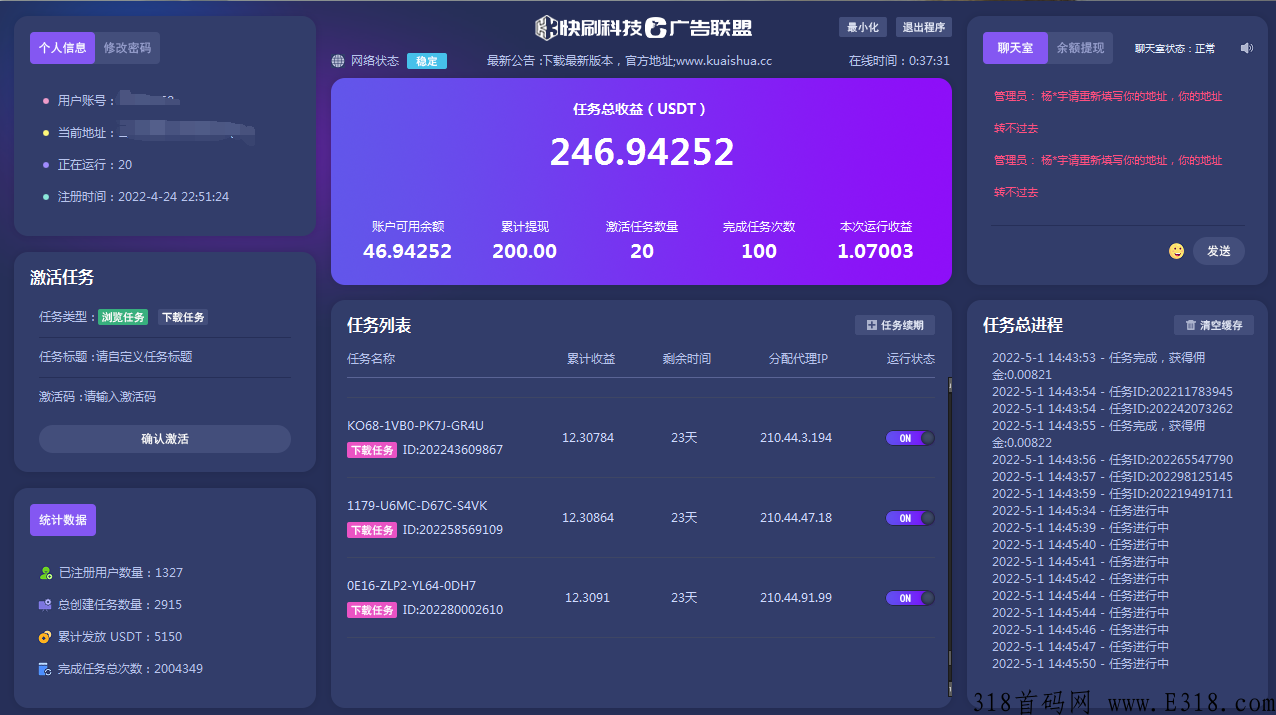Click the 注册时间 2022-4-24 entry

click(x=143, y=197)
